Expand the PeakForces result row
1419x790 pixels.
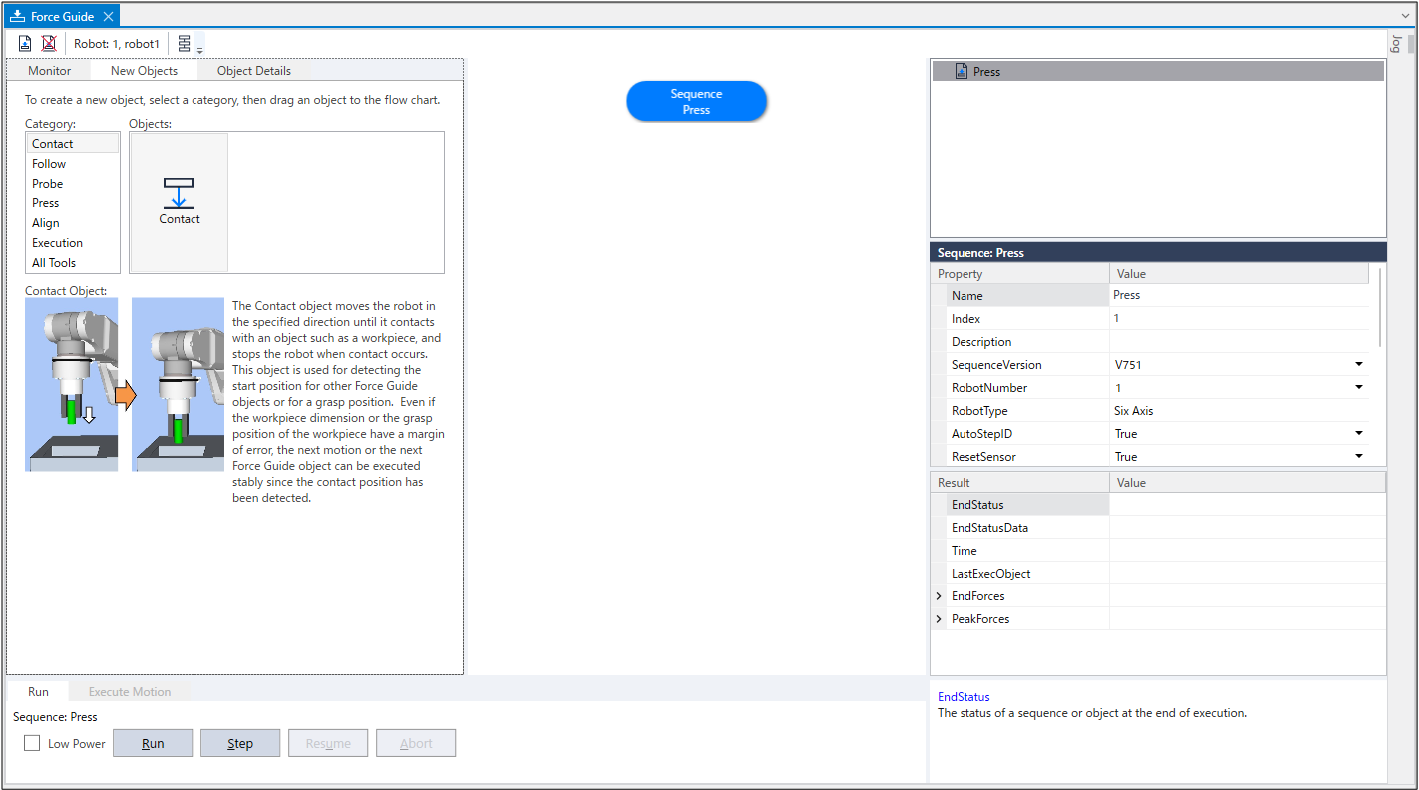tap(939, 619)
